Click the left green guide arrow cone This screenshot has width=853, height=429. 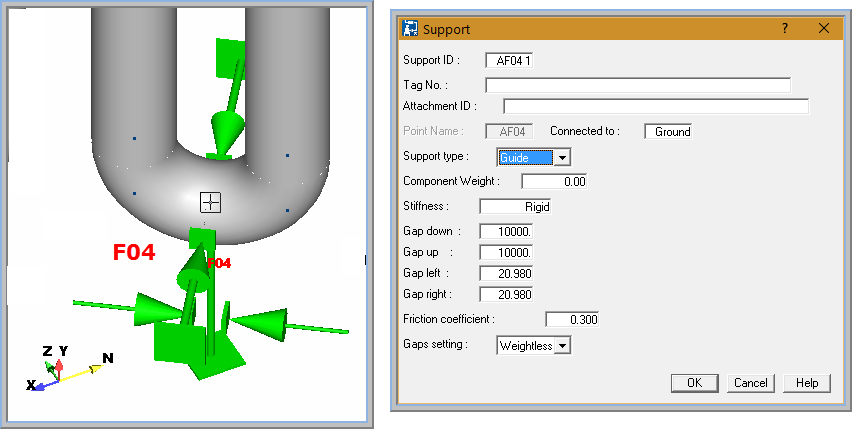pos(158,309)
